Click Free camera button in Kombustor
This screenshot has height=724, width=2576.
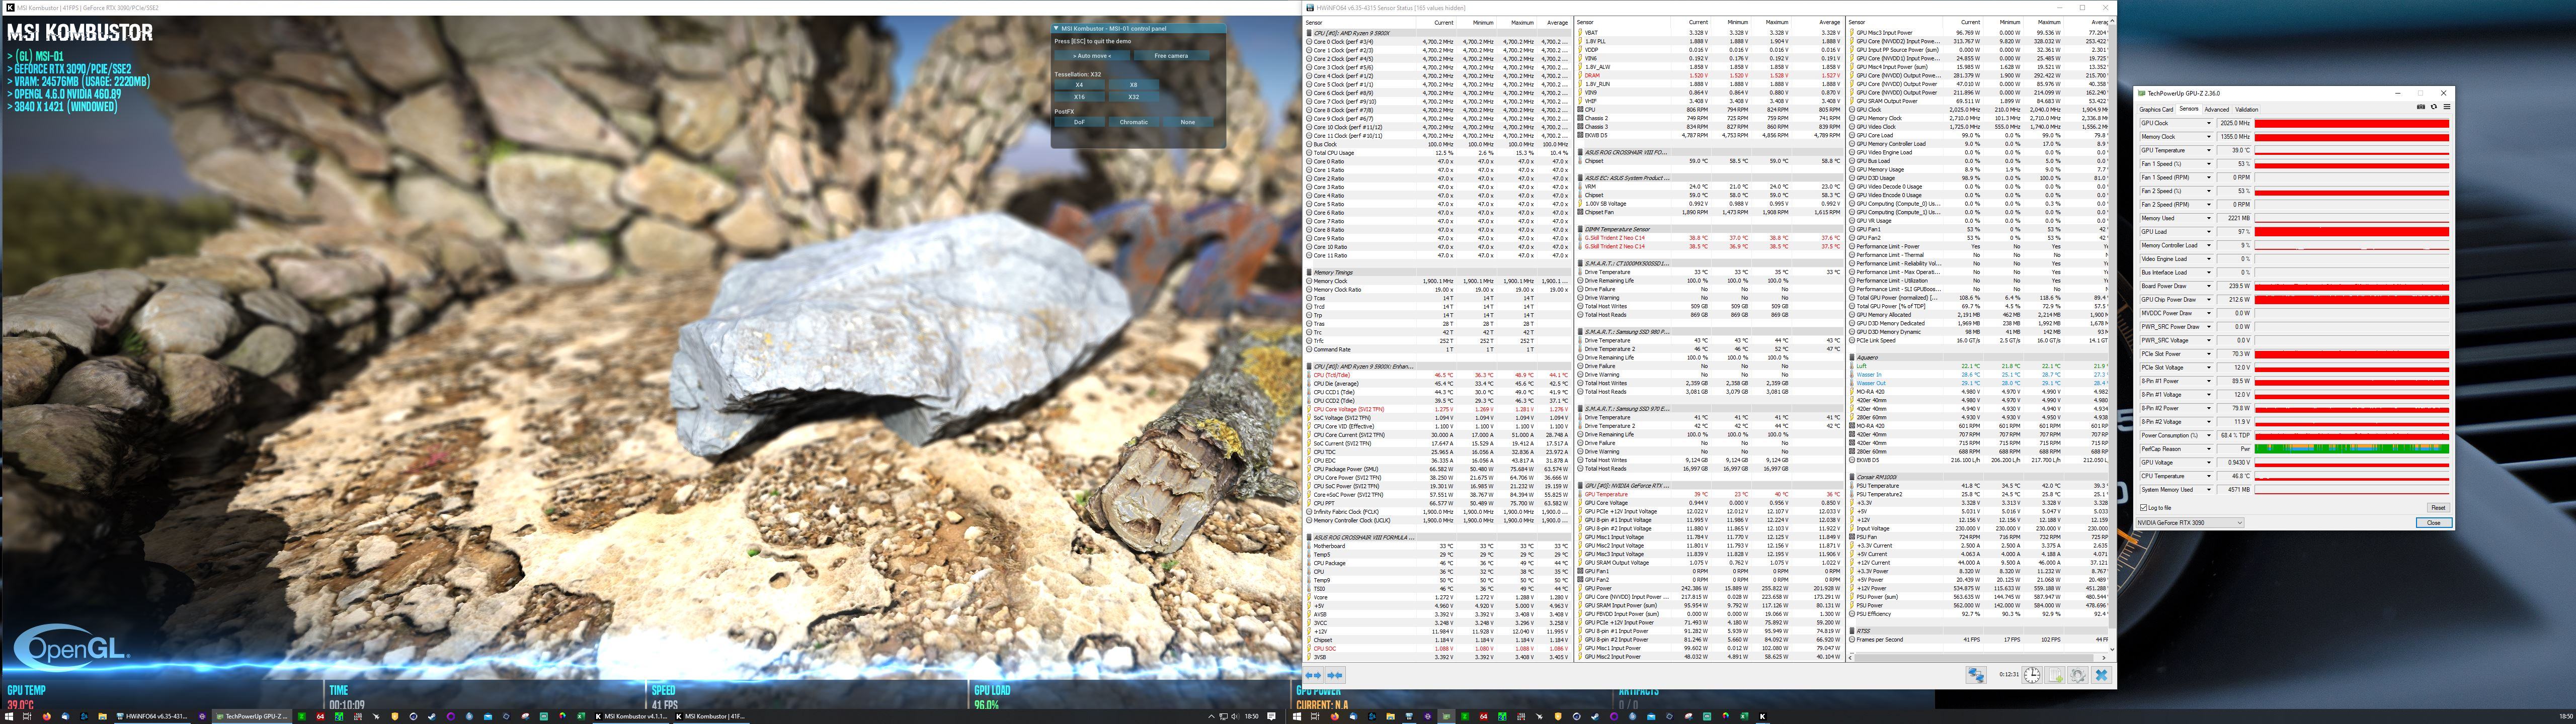(x=1171, y=56)
